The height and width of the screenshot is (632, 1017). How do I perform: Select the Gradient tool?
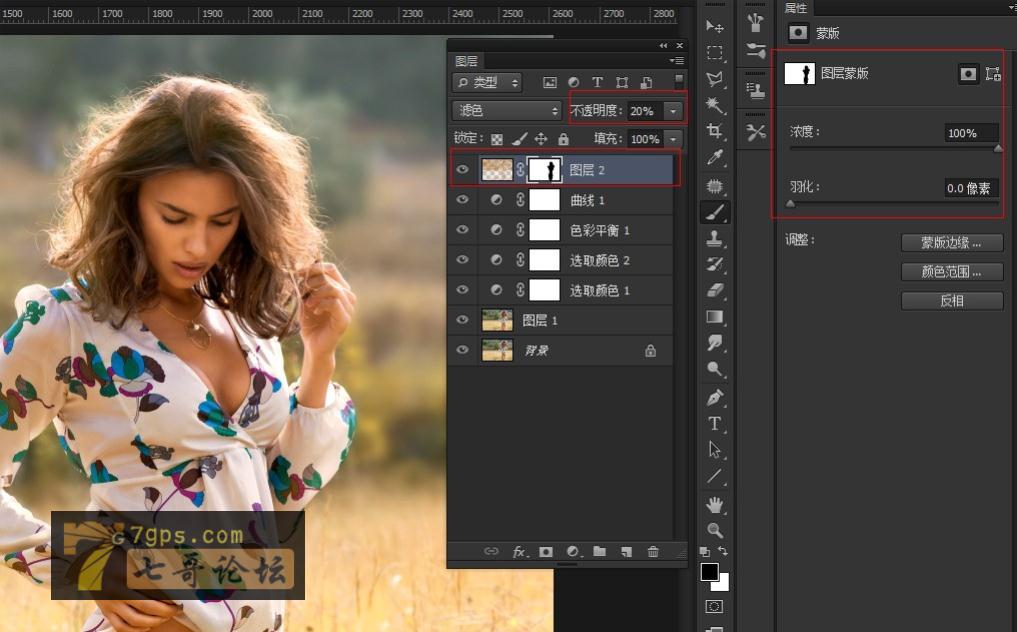point(715,317)
